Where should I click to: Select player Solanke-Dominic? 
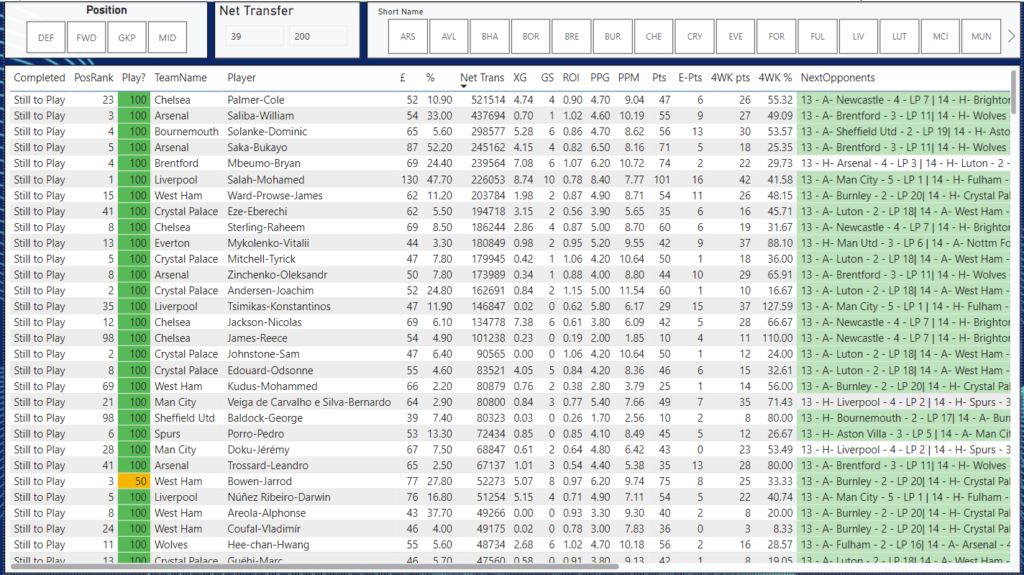[x=267, y=131]
